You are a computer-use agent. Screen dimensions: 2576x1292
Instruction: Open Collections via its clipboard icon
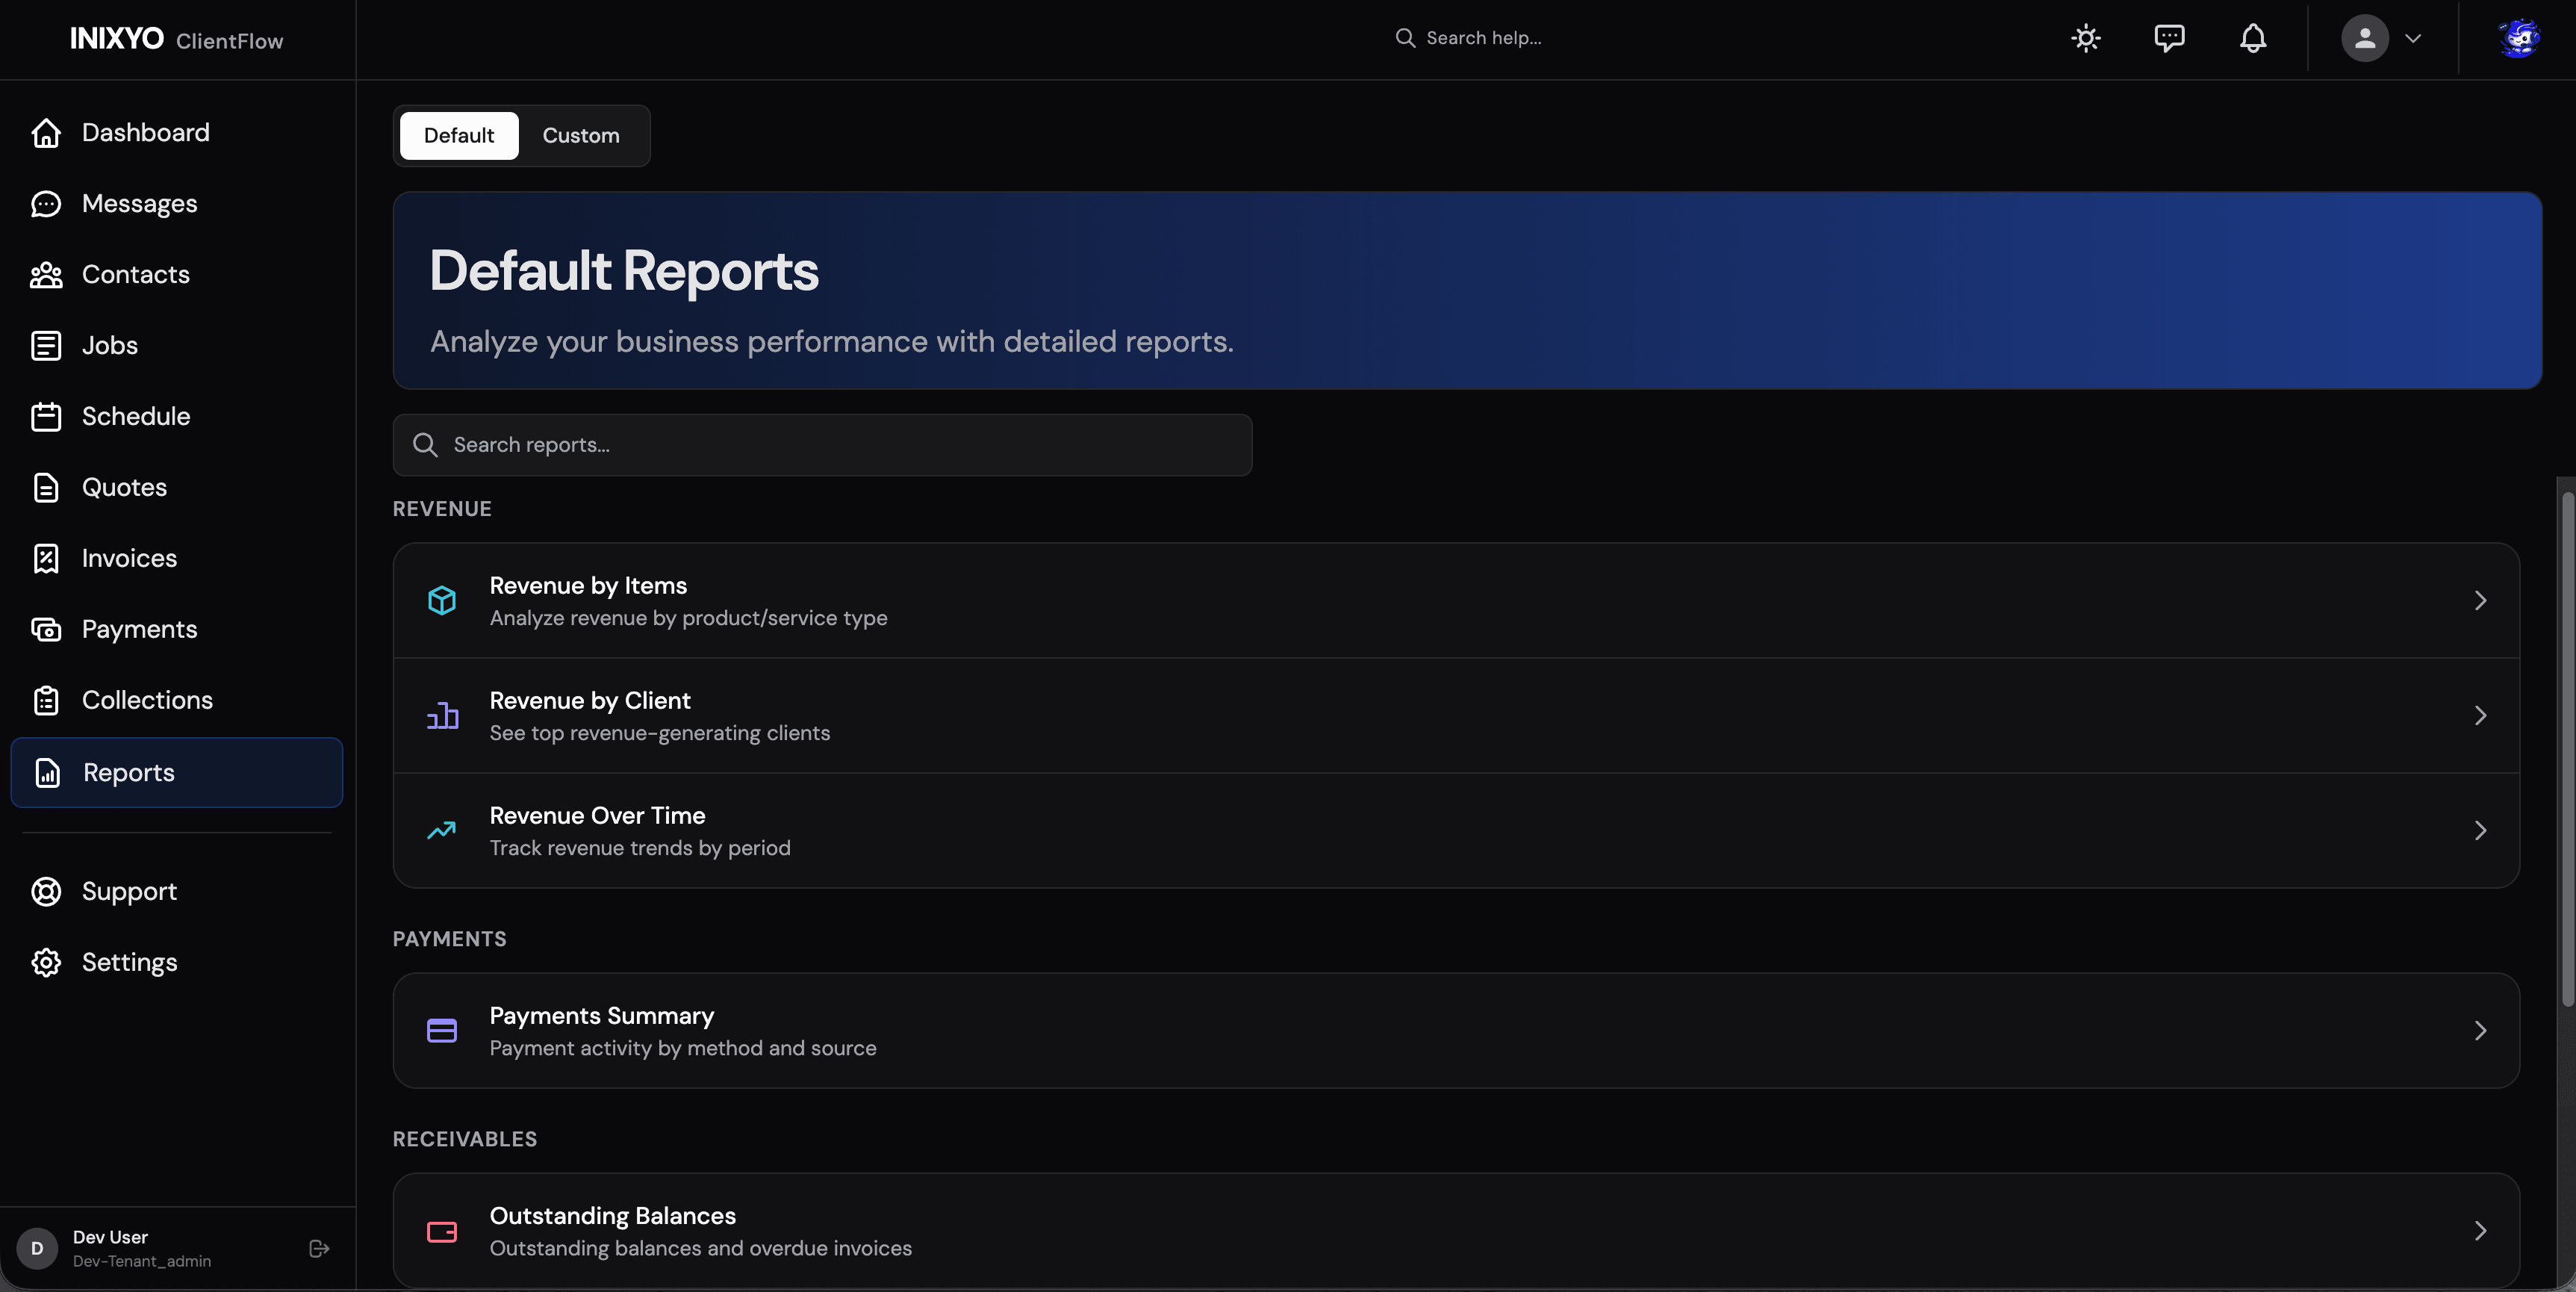[x=47, y=700]
